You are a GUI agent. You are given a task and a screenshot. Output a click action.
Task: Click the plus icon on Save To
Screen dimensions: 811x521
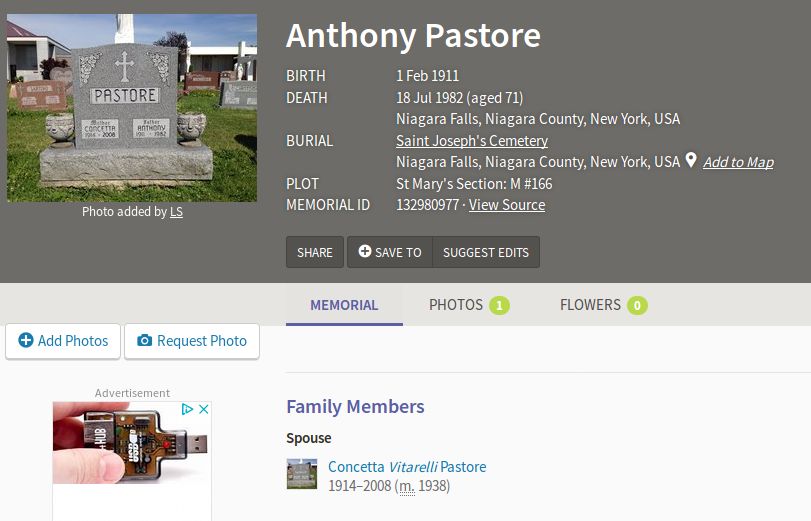[x=365, y=252]
